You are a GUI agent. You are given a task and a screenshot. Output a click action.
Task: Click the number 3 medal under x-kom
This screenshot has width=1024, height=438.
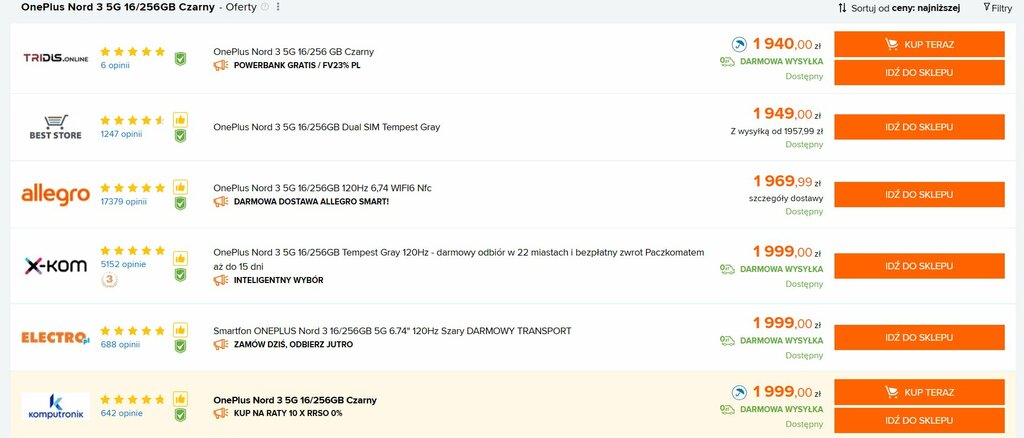click(109, 280)
